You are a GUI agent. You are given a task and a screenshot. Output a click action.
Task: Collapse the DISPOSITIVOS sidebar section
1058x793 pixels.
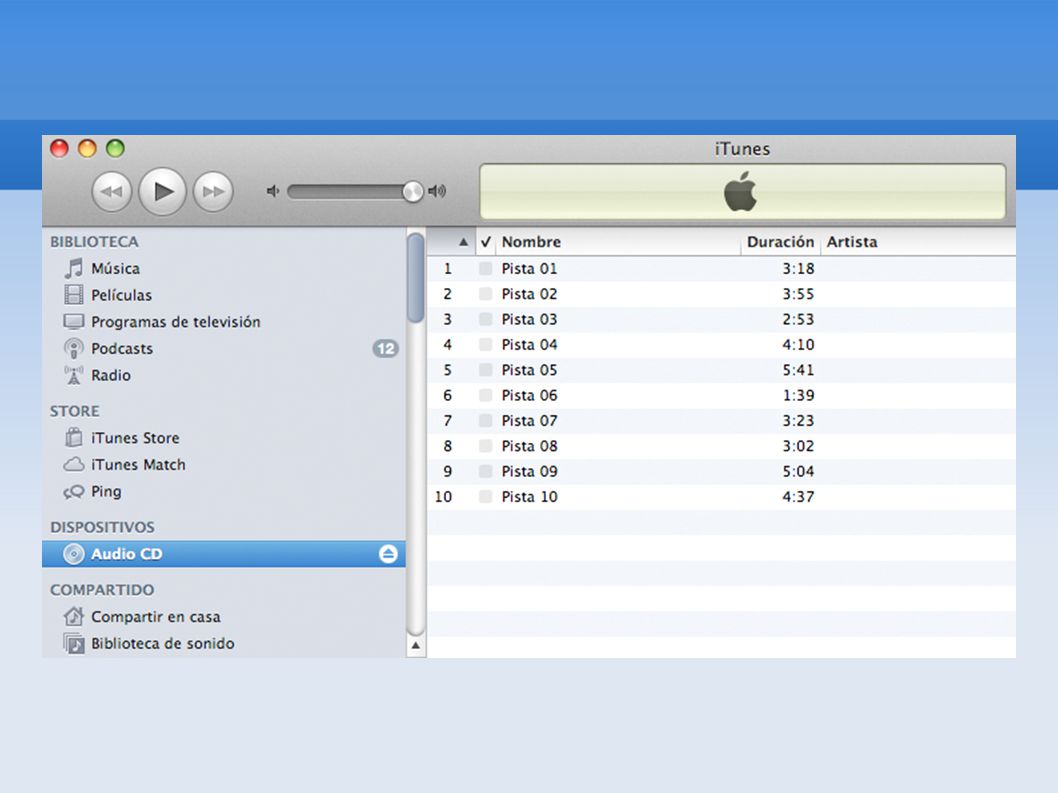coord(102,527)
